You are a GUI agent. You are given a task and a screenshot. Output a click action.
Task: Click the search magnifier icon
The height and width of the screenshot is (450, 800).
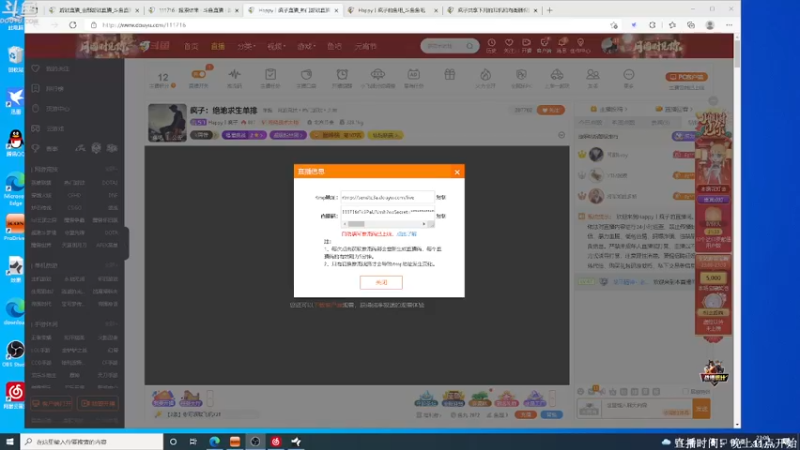click(469, 46)
